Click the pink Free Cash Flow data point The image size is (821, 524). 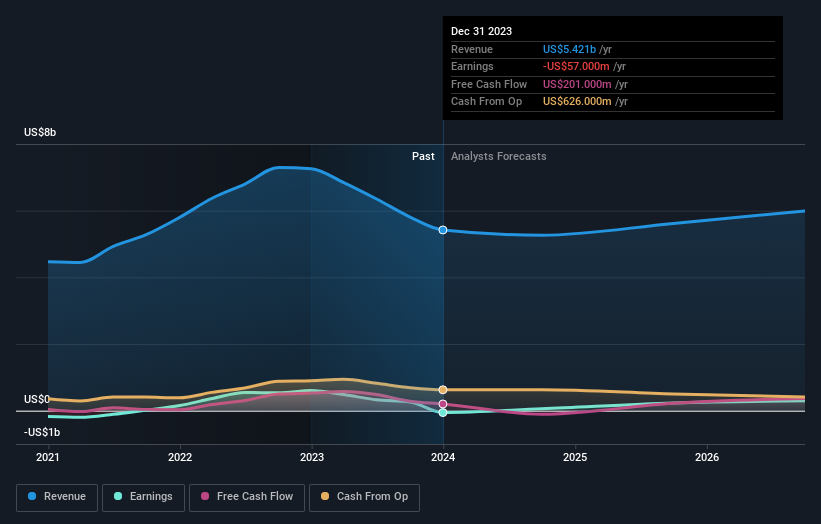(443, 404)
